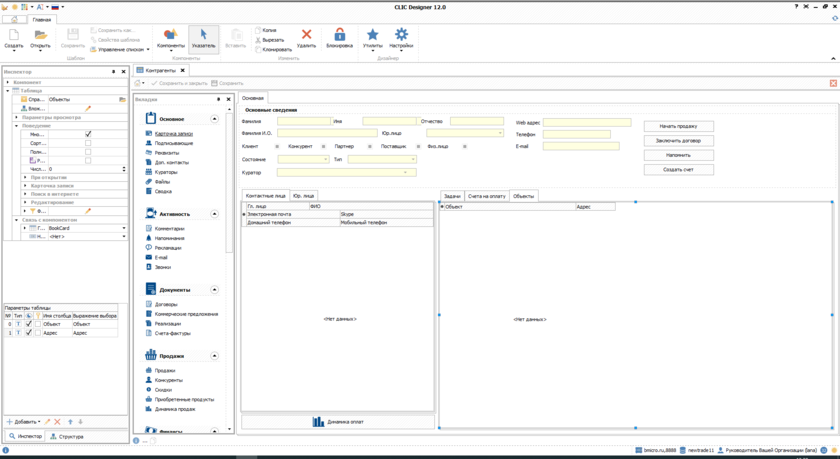The height and width of the screenshot is (459, 840).
Task: Switch to the Юр. лица tab
Action: pyautogui.click(x=304, y=196)
